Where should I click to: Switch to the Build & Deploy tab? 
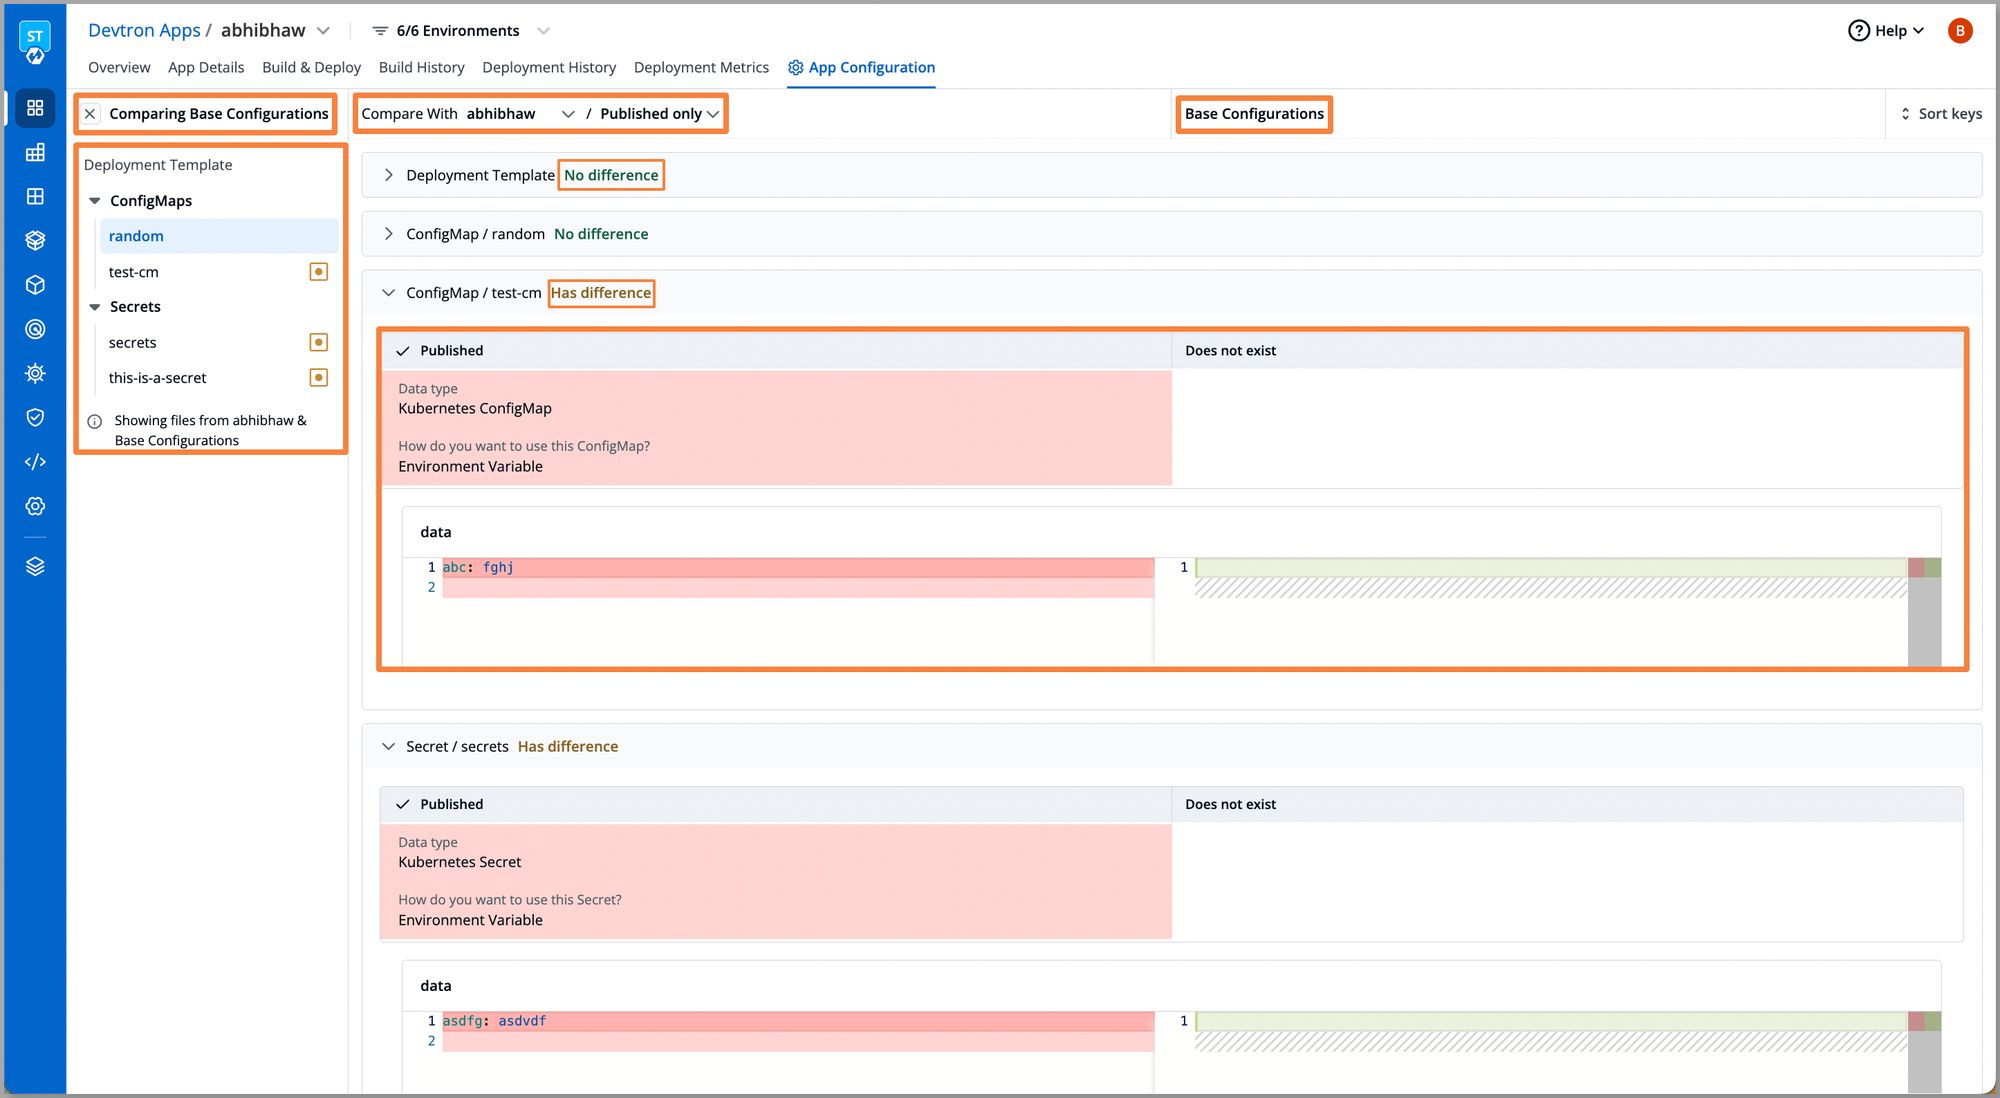coord(311,67)
